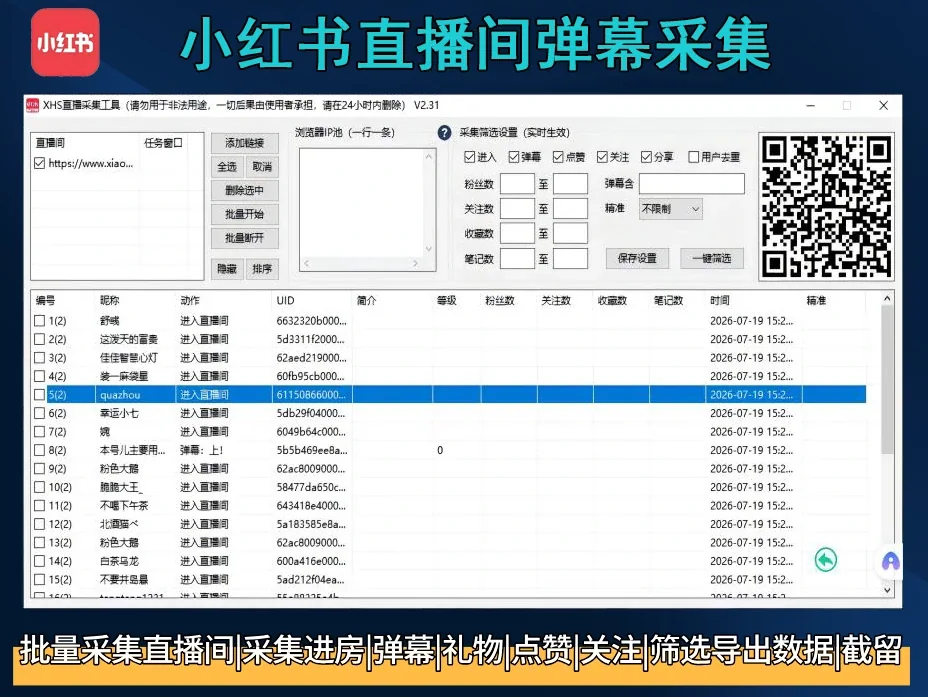Click the 粉丝数 column header in table
This screenshot has height=697, width=928.
coord(508,301)
